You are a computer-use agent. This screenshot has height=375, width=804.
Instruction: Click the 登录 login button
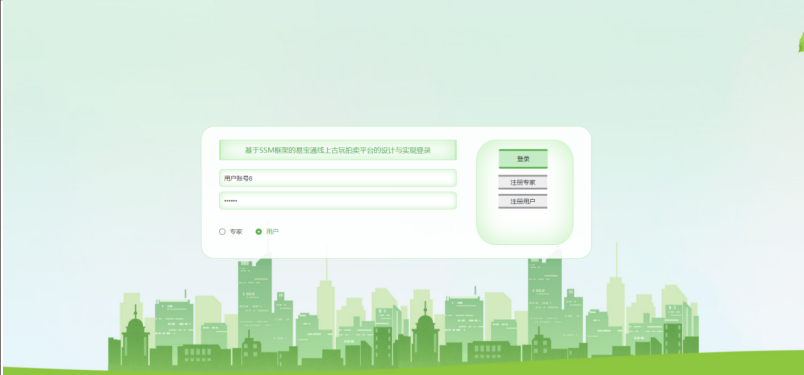click(523, 159)
